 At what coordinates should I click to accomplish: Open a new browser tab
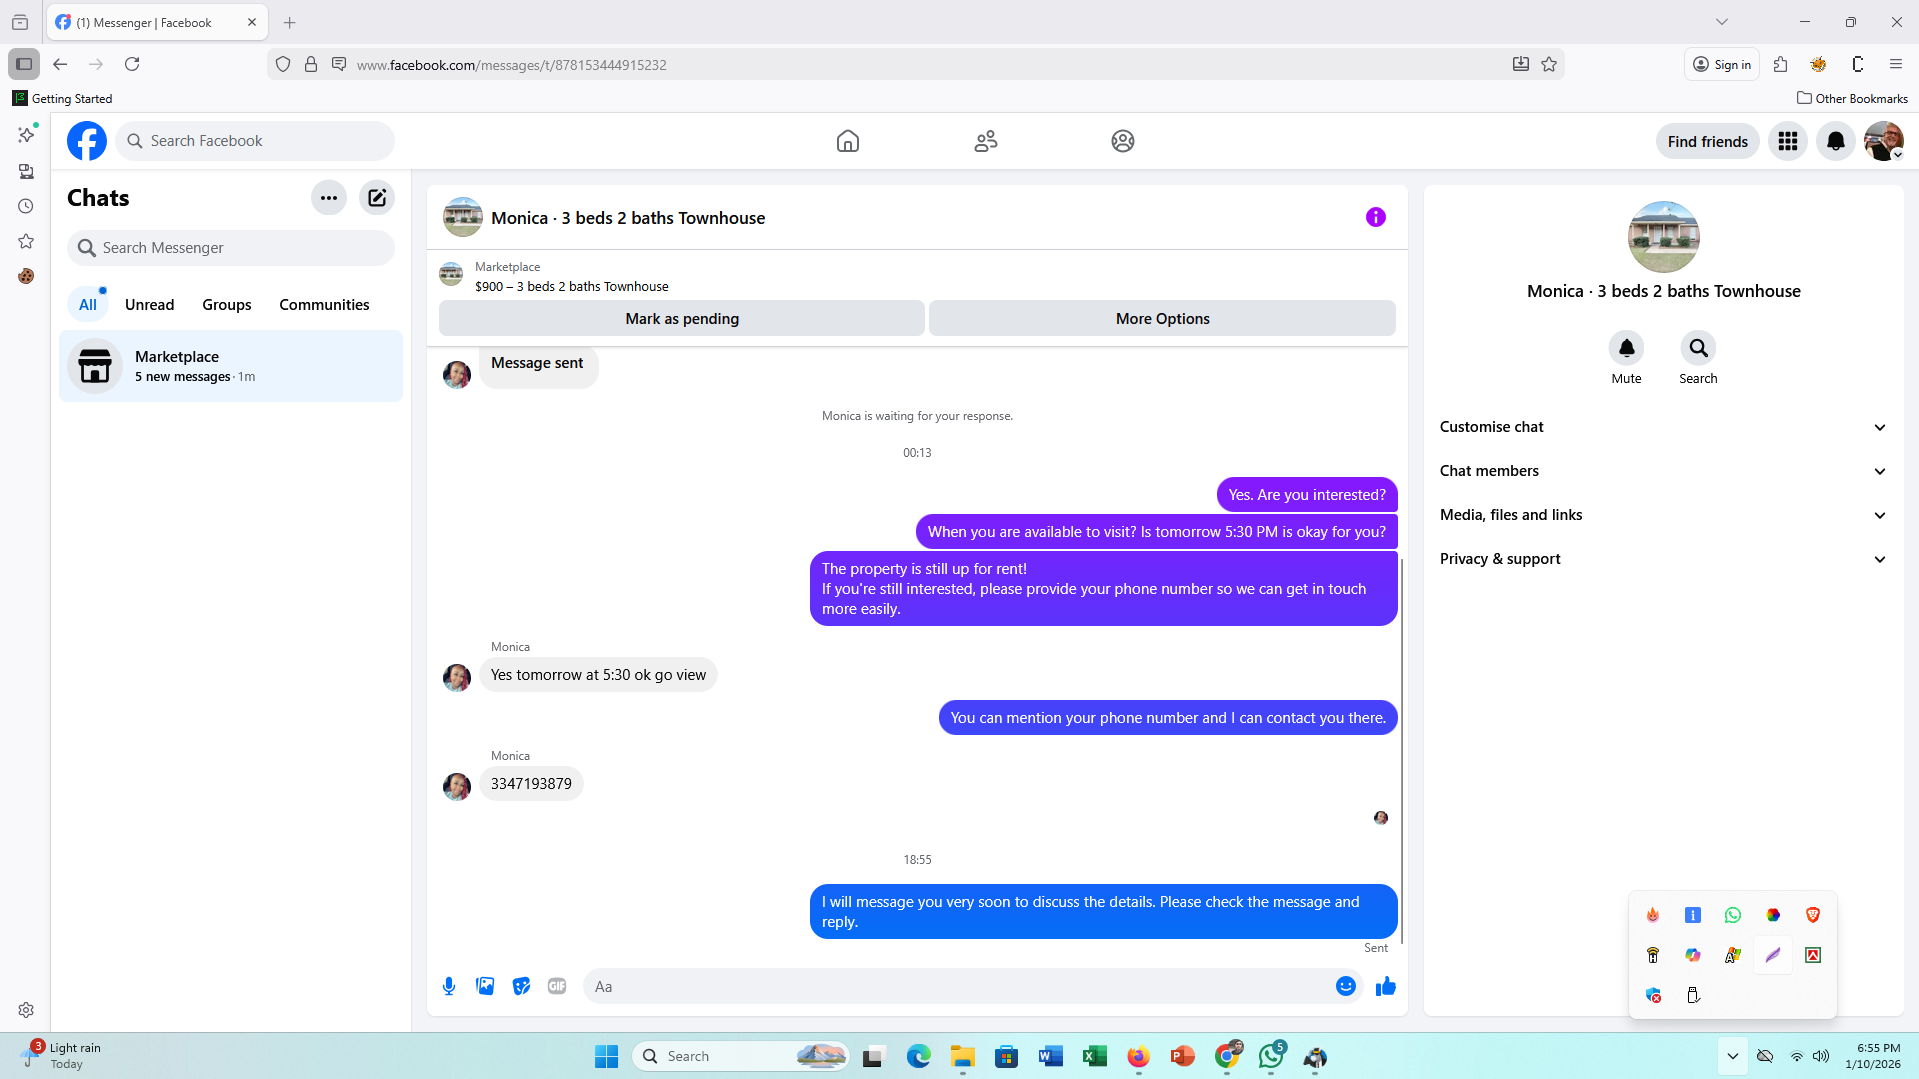(290, 22)
